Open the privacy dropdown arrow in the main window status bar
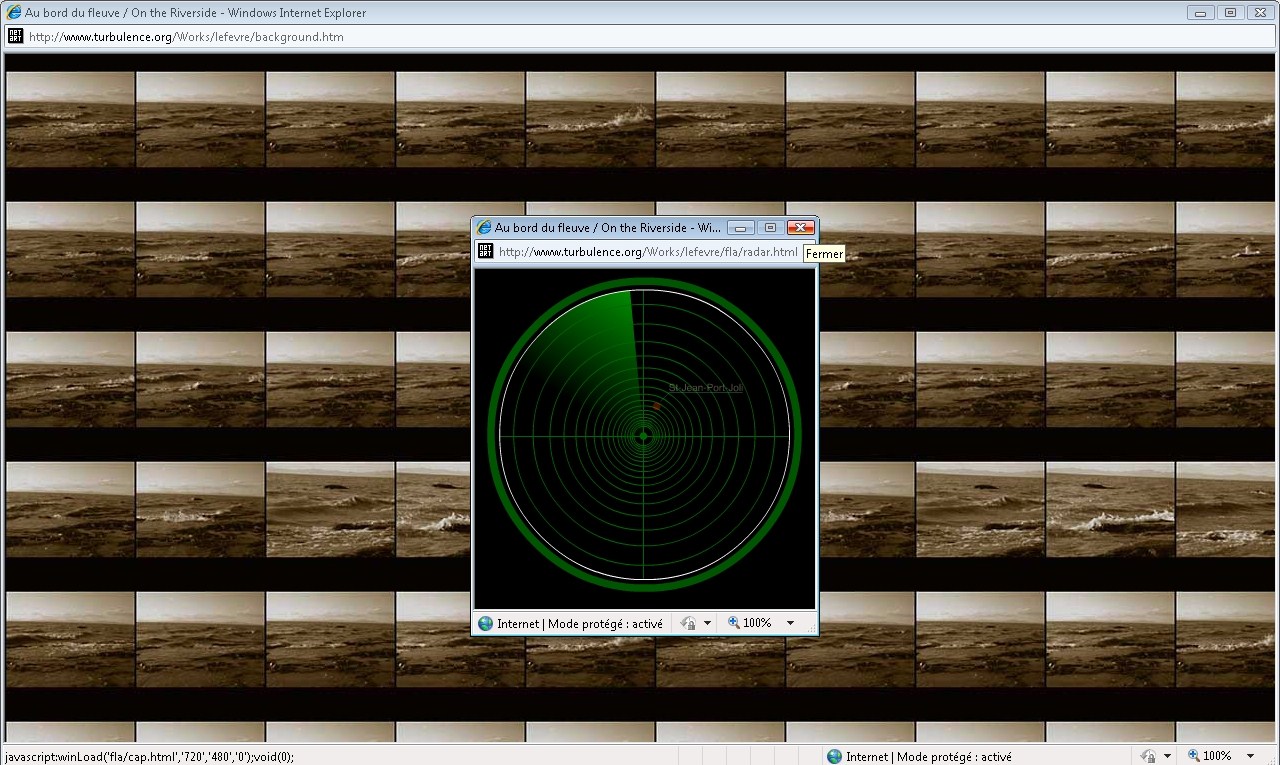 click(x=1167, y=756)
